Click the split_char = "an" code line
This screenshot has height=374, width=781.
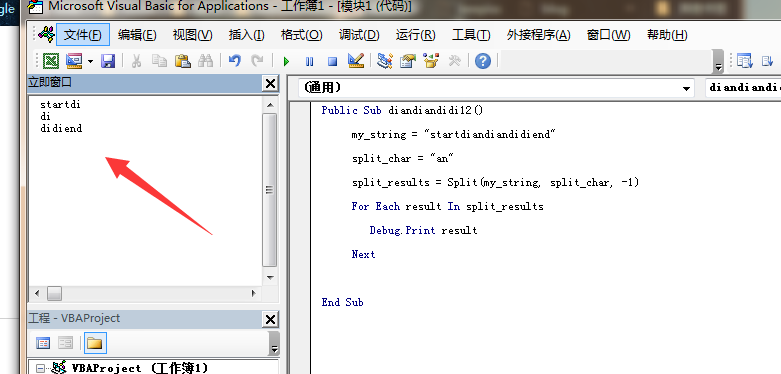point(403,158)
